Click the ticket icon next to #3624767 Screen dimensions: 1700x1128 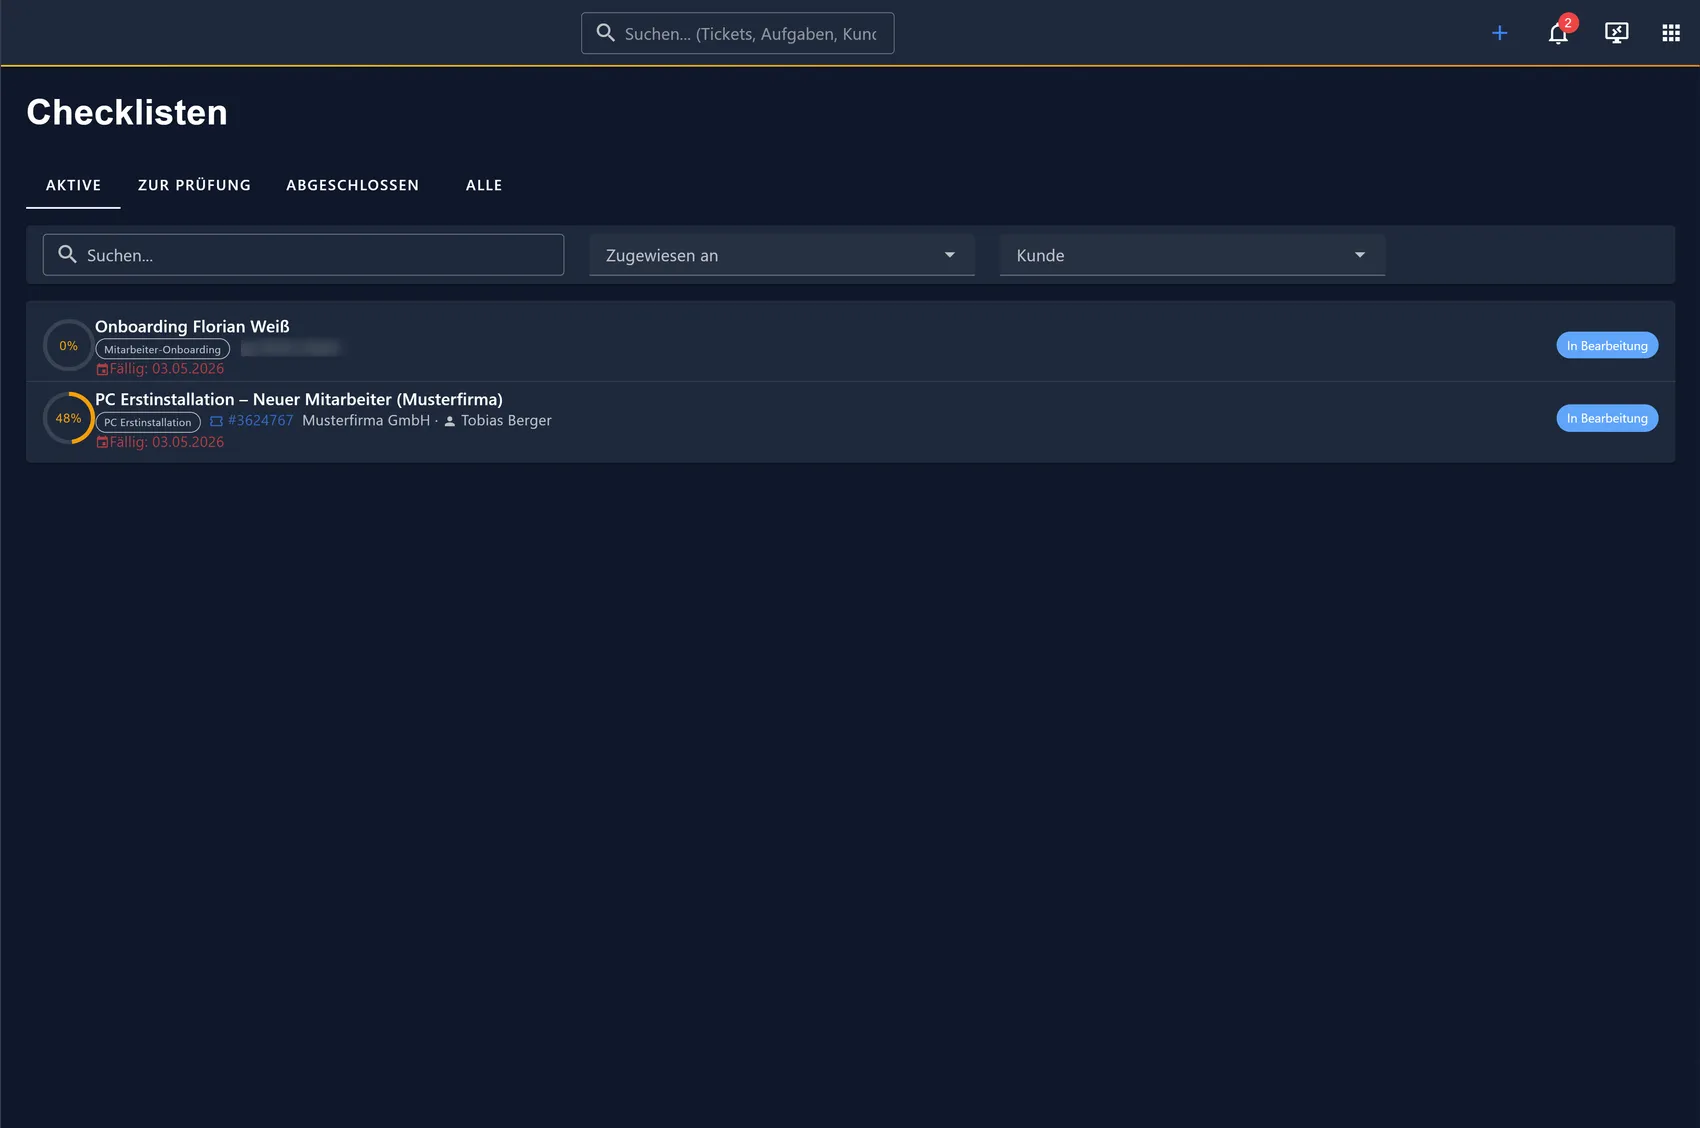pos(216,421)
